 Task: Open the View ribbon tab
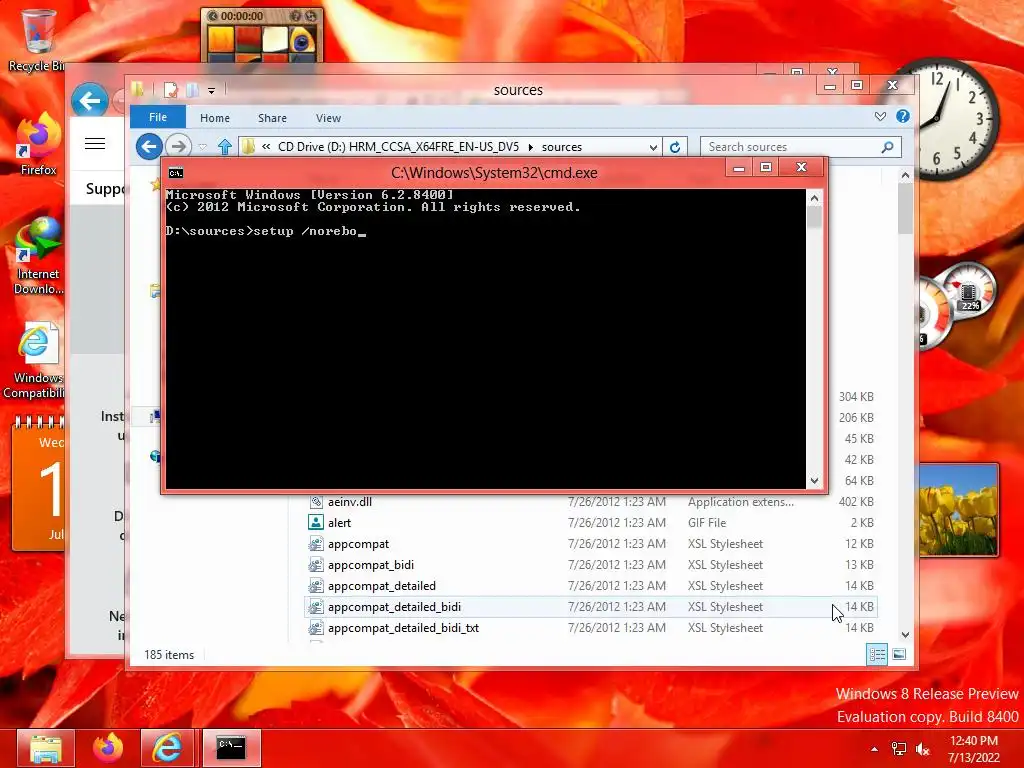328,118
